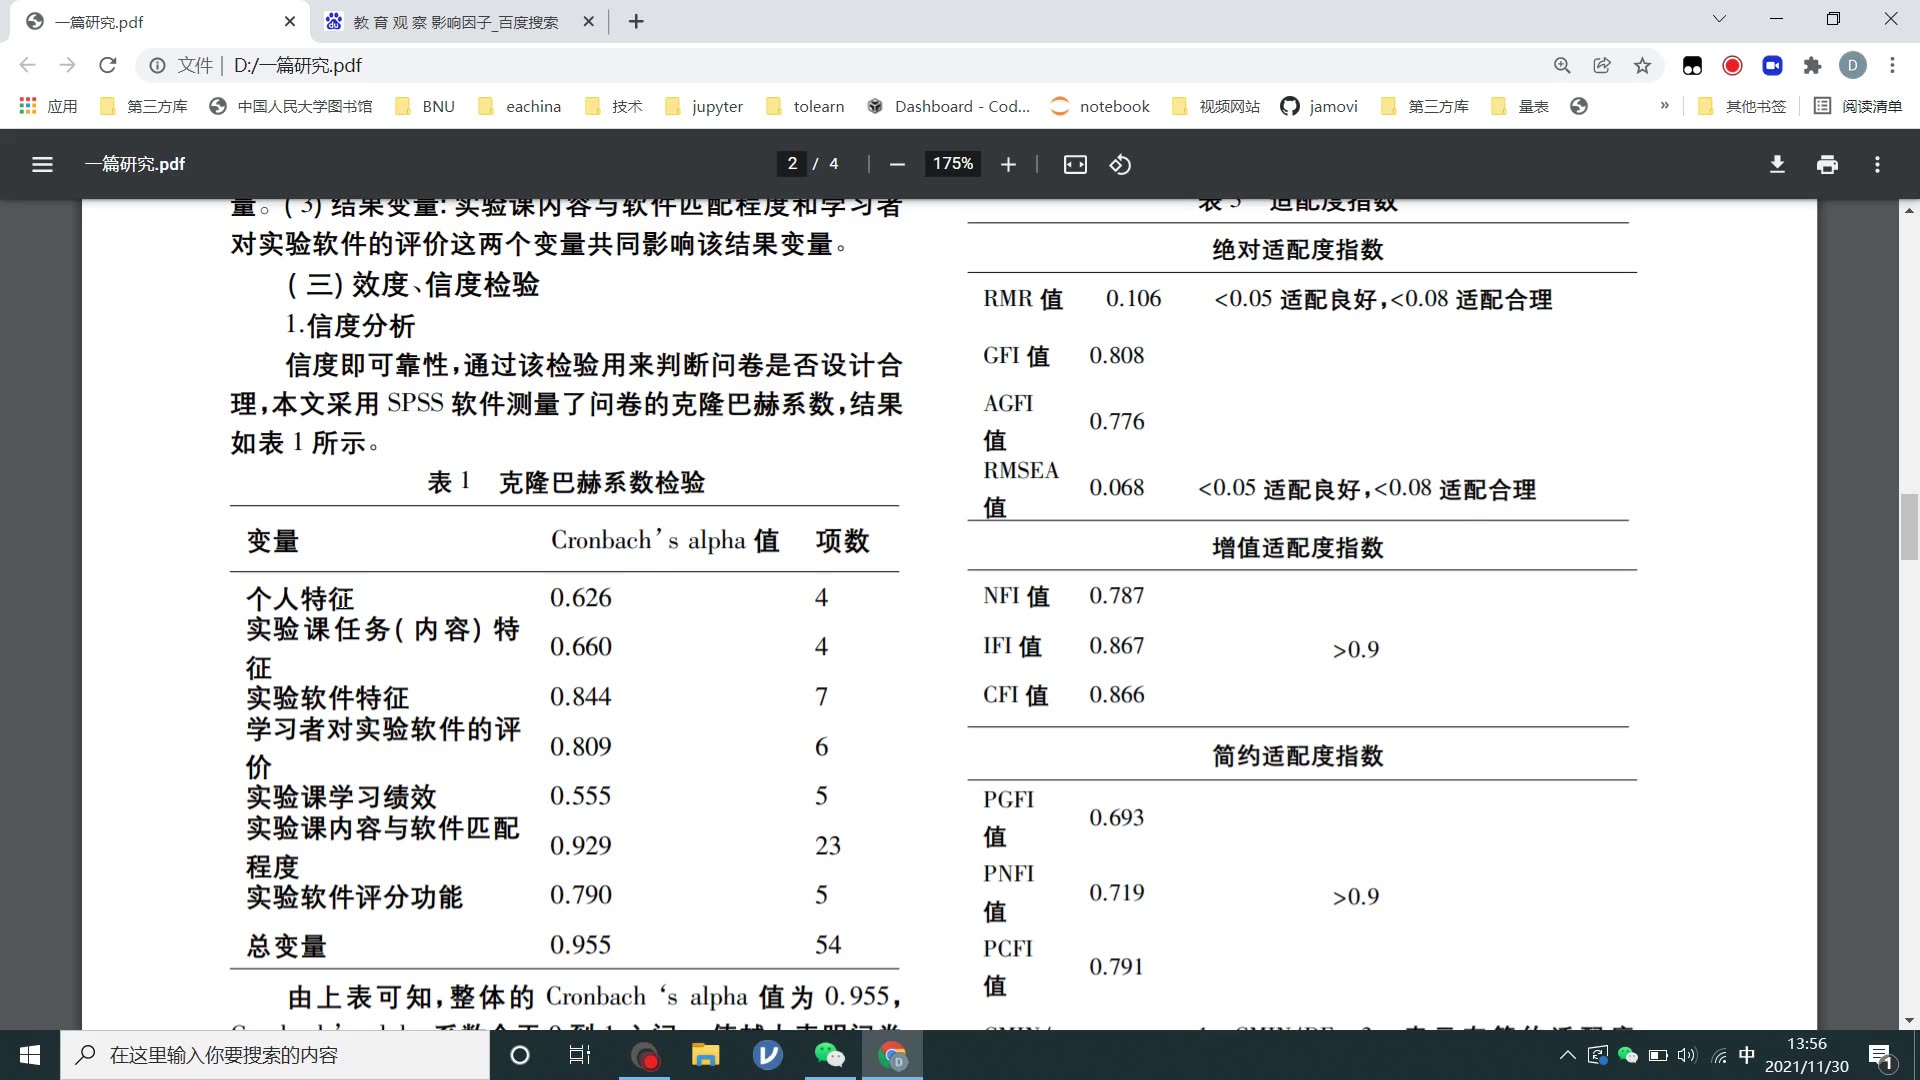Screen dimensions: 1920x1080
Task: Zoom out the PDF with minus button
Action: pyautogui.click(x=897, y=164)
